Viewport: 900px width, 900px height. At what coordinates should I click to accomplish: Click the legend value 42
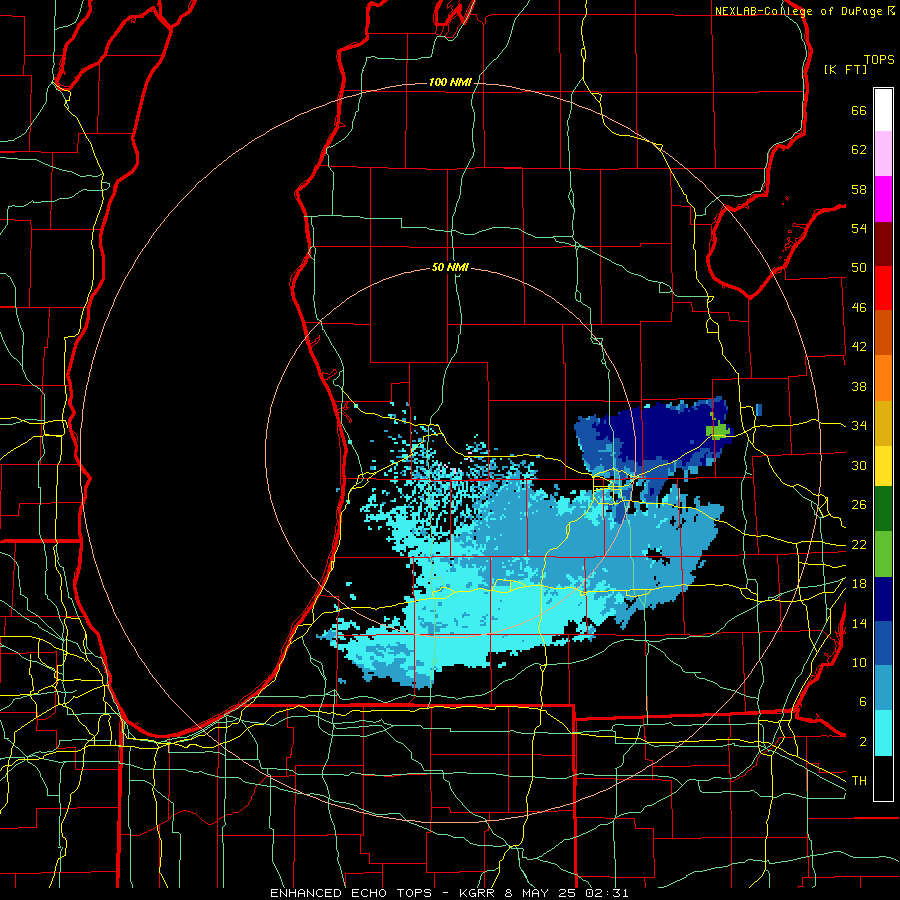(x=859, y=347)
